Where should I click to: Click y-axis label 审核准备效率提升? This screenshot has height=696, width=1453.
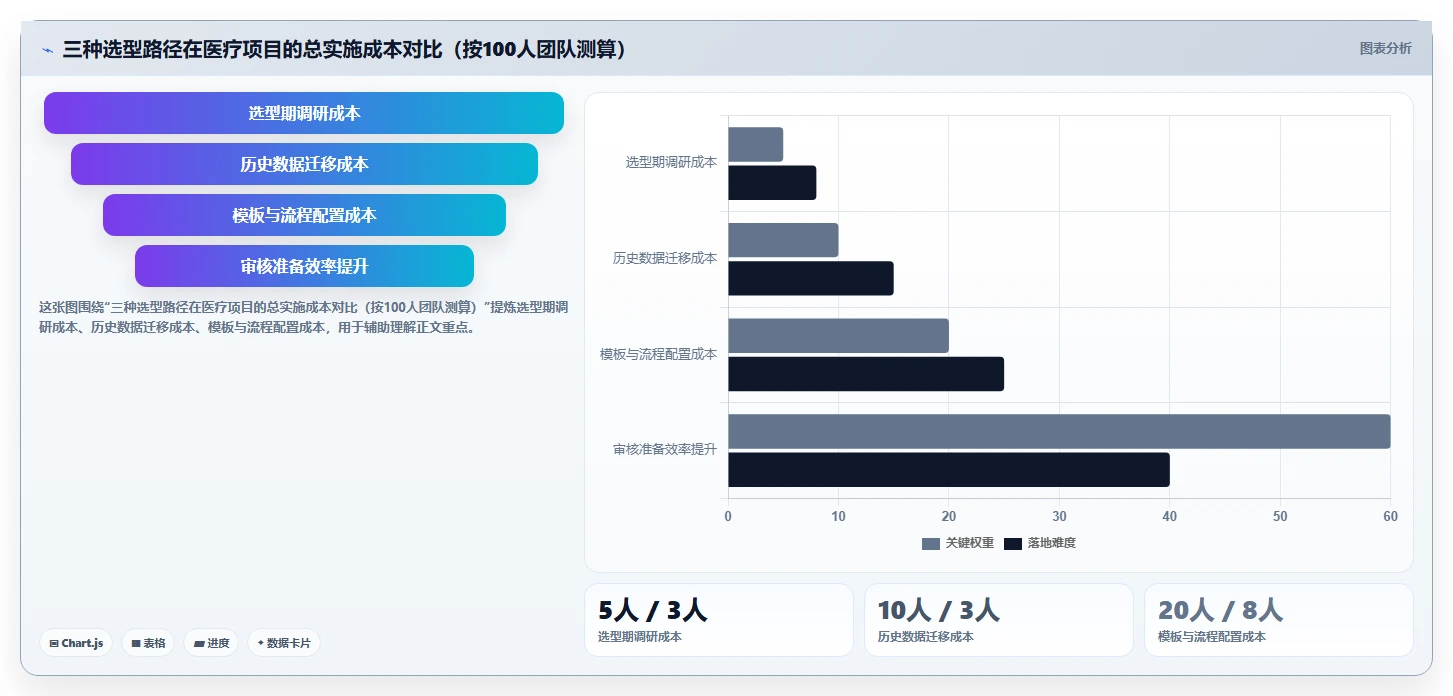point(665,450)
